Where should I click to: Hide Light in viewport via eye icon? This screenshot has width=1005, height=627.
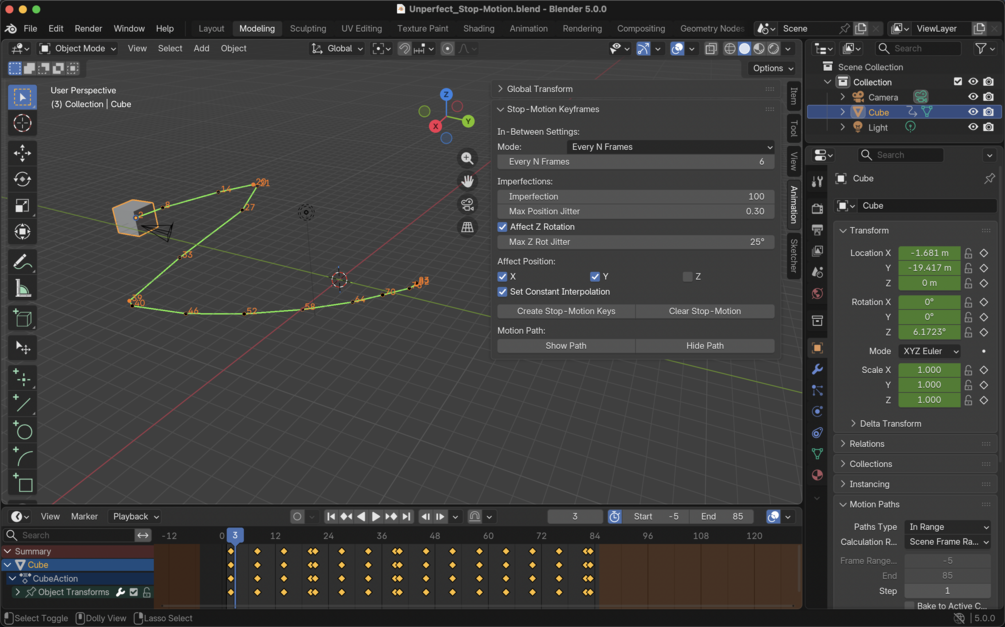click(973, 127)
